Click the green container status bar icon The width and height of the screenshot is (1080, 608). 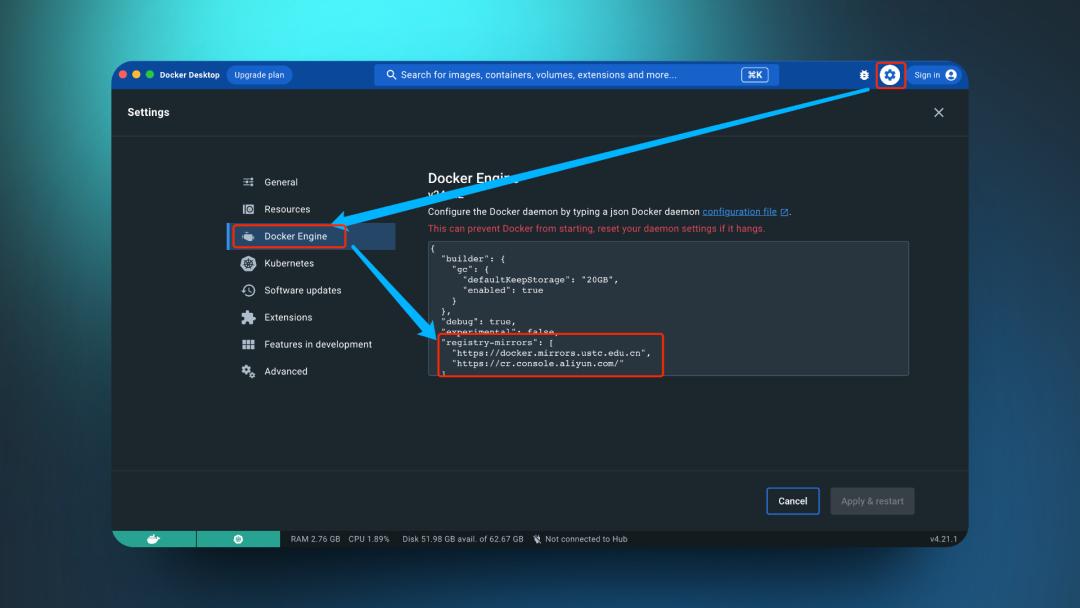click(238, 538)
